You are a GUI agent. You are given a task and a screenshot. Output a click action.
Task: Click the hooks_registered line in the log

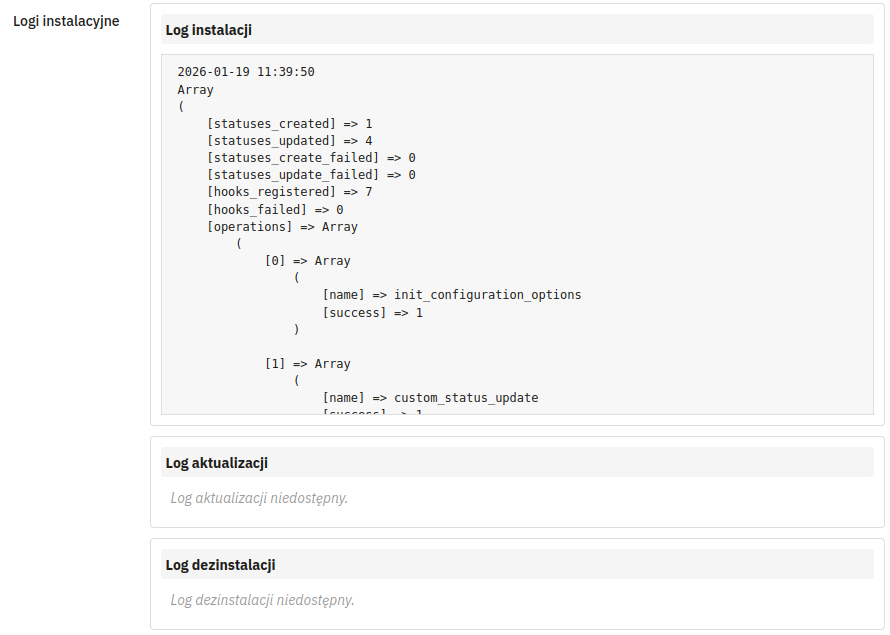289,192
